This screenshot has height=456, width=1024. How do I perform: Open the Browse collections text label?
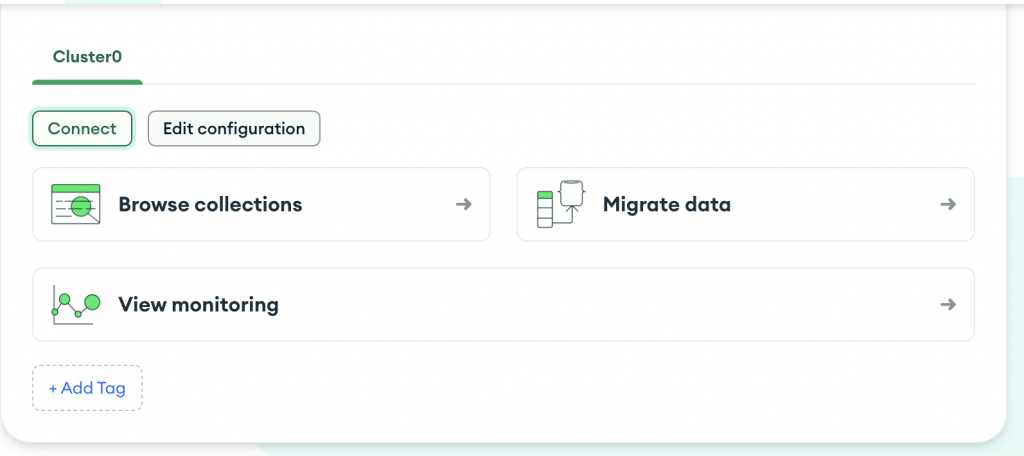(210, 204)
